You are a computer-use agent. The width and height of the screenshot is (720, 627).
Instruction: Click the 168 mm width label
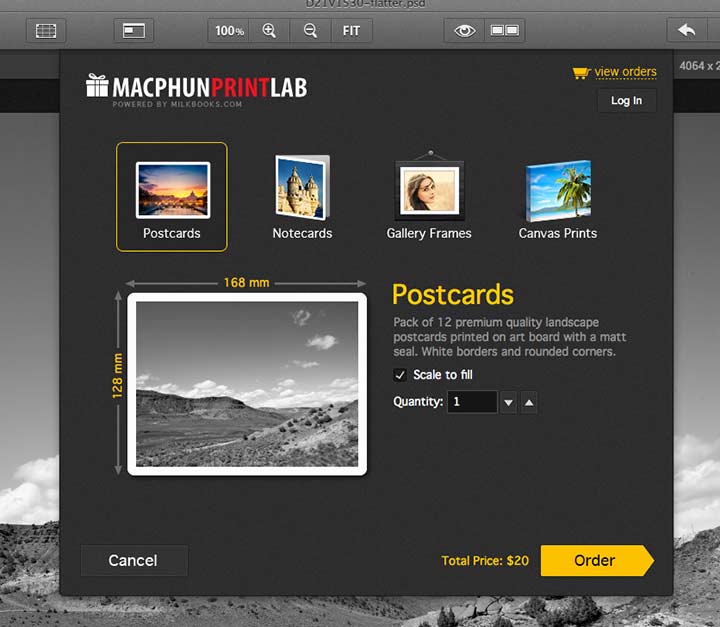click(x=247, y=282)
